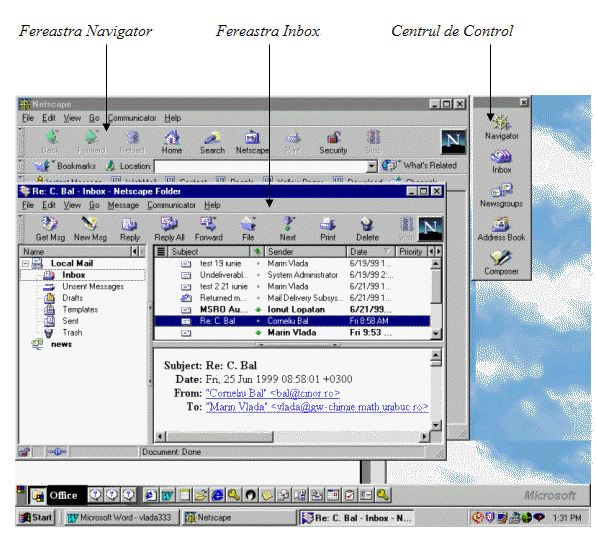This screenshot has height=535, width=597.
Task: Open Address Book from control center
Action: [x=501, y=229]
